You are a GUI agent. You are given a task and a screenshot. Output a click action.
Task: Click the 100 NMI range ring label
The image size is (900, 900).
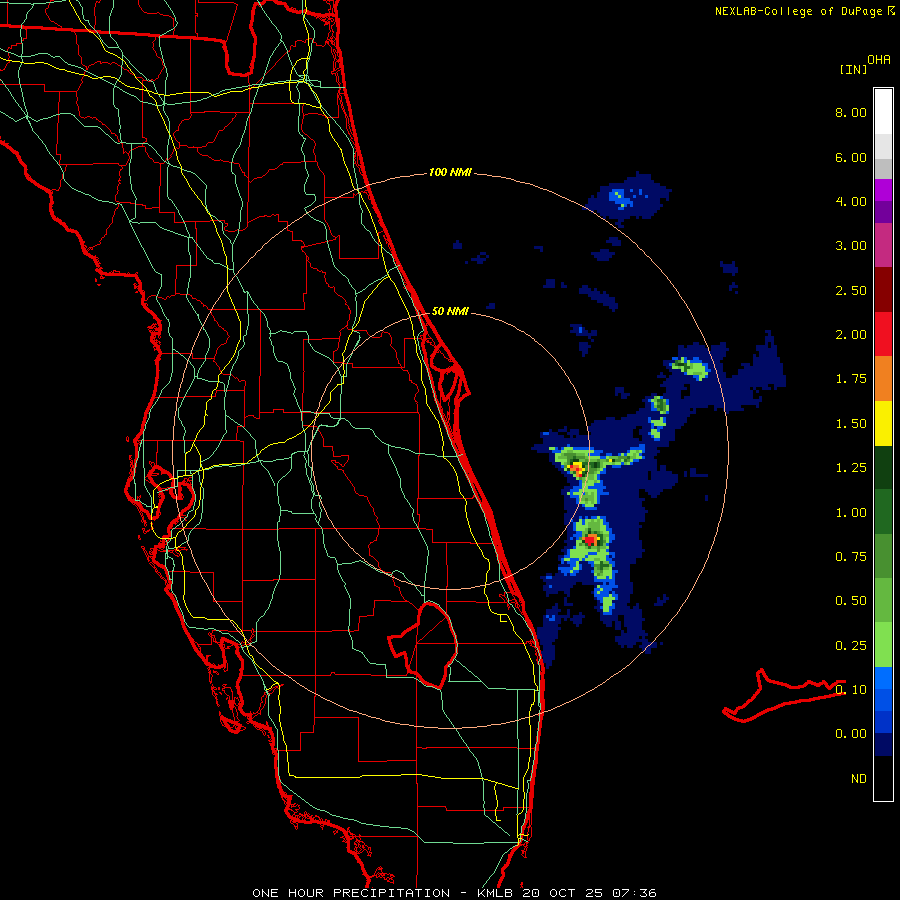click(x=450, y=172)
